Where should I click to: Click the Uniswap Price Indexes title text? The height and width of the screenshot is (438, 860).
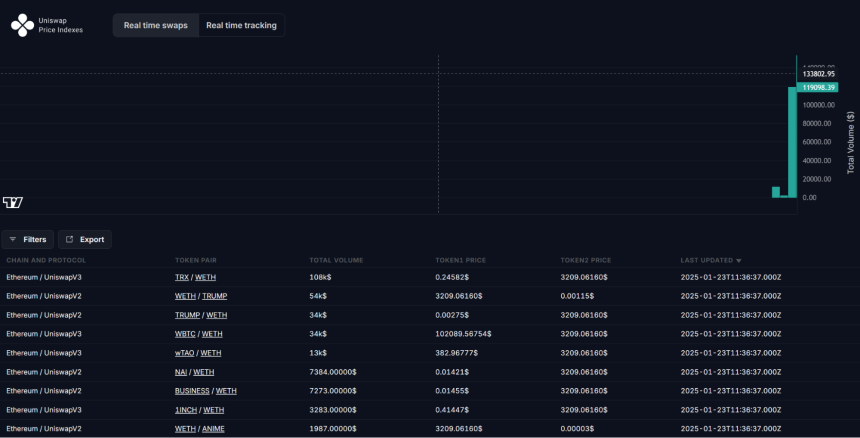pyautogui.click(x=60, y=25)
